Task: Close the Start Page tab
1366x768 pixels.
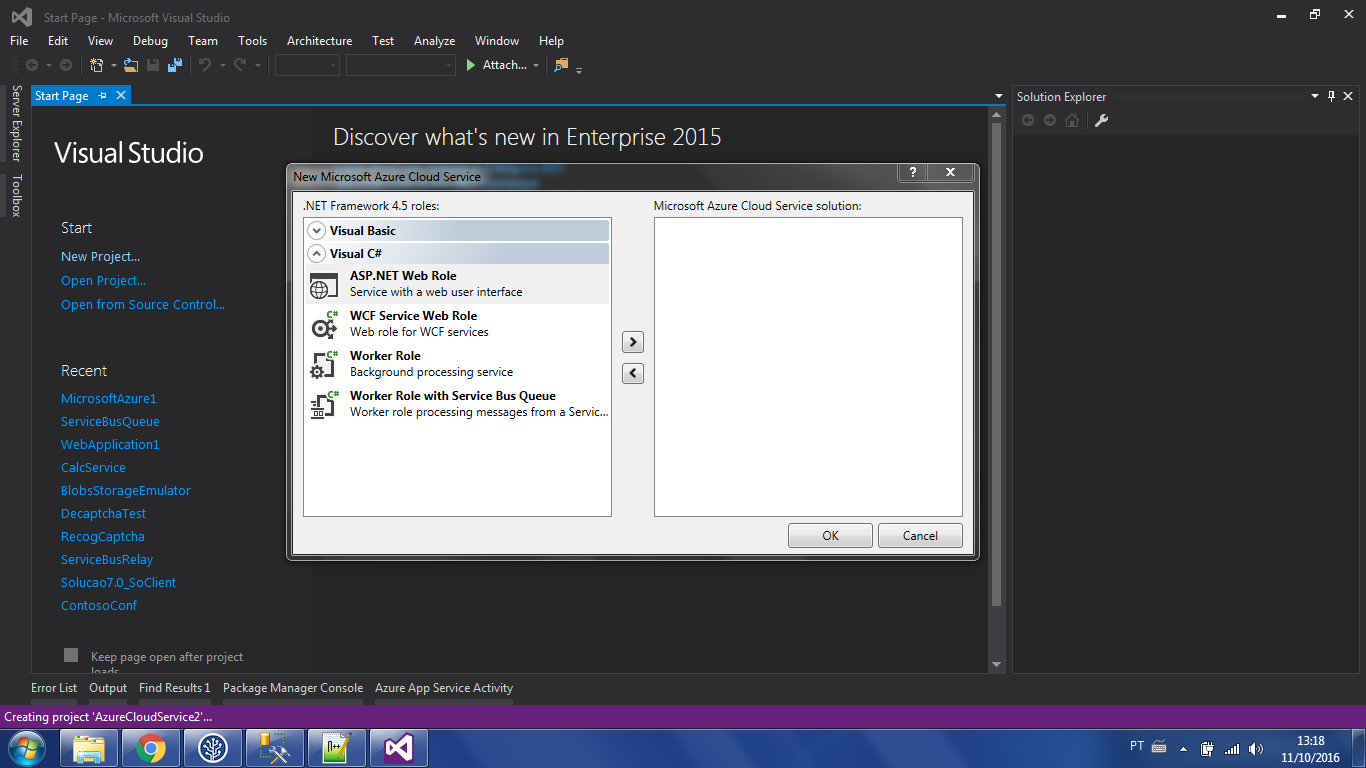Action: click(x=120, y=96)
